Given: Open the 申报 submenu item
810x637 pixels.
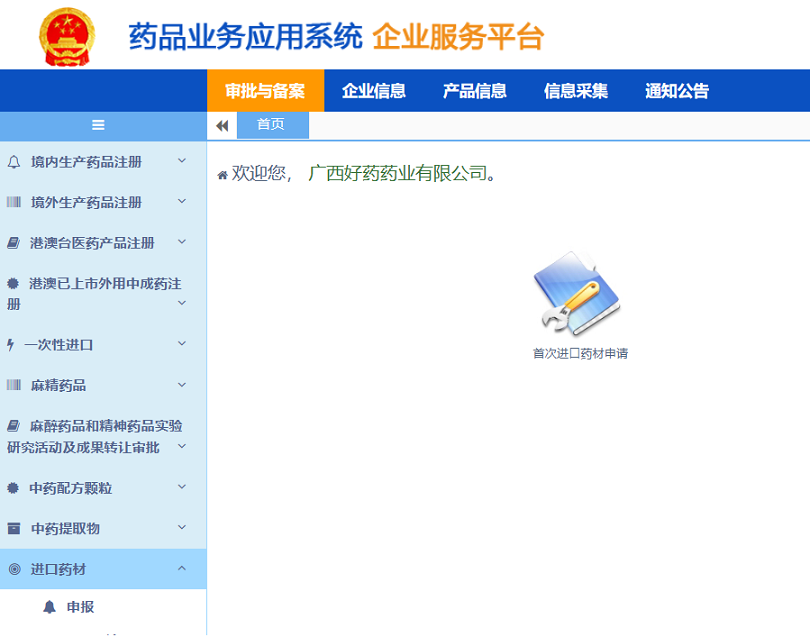Looking at the screenshot, I should (80, 607).
